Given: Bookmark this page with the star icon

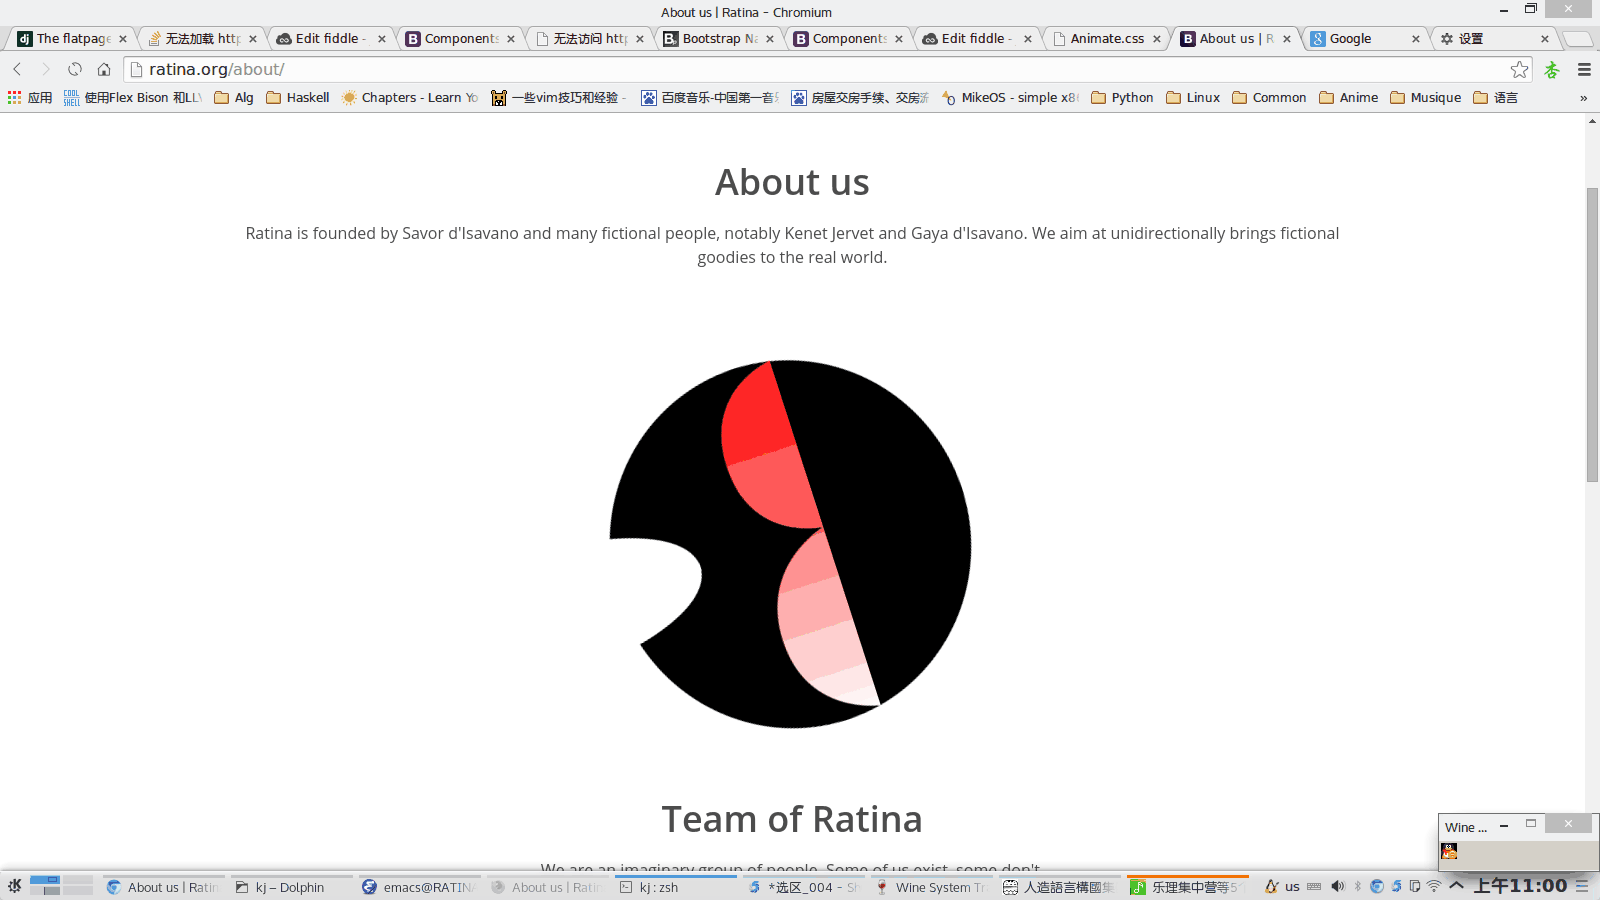Looking at the screenshot, I should point(1519,69).
